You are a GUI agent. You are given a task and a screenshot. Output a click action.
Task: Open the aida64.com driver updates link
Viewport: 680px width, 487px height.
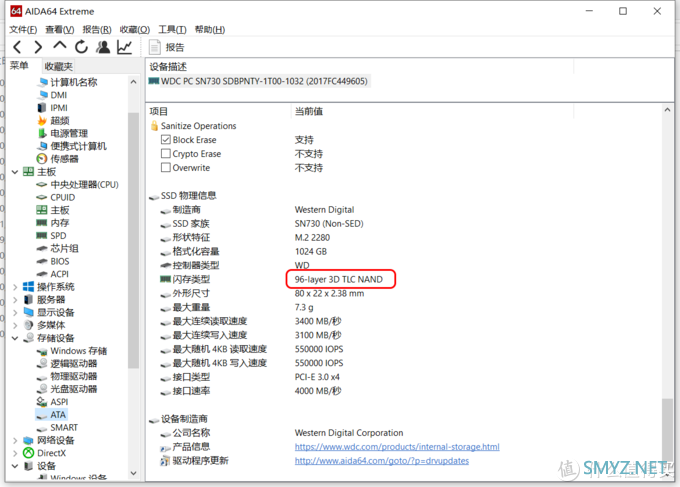(x=382, y=461)
